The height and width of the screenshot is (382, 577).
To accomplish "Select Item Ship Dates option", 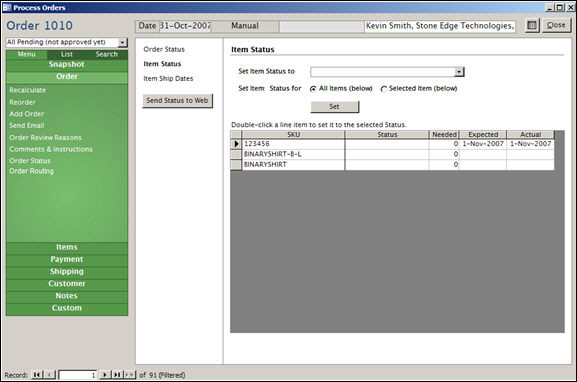I will coord(168,79).
